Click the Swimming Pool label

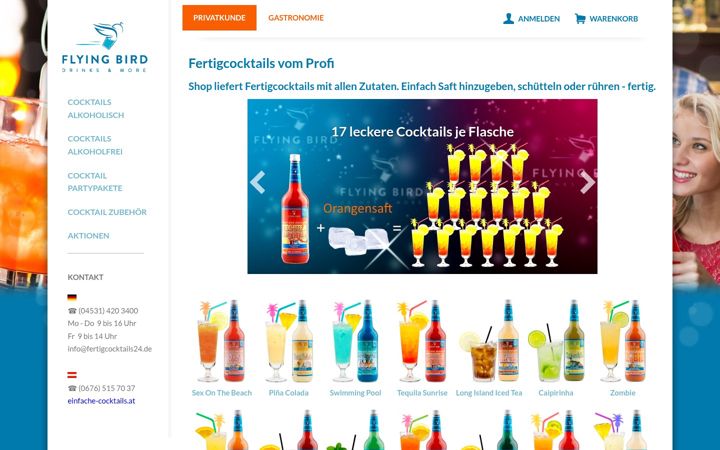click(355, 393)
